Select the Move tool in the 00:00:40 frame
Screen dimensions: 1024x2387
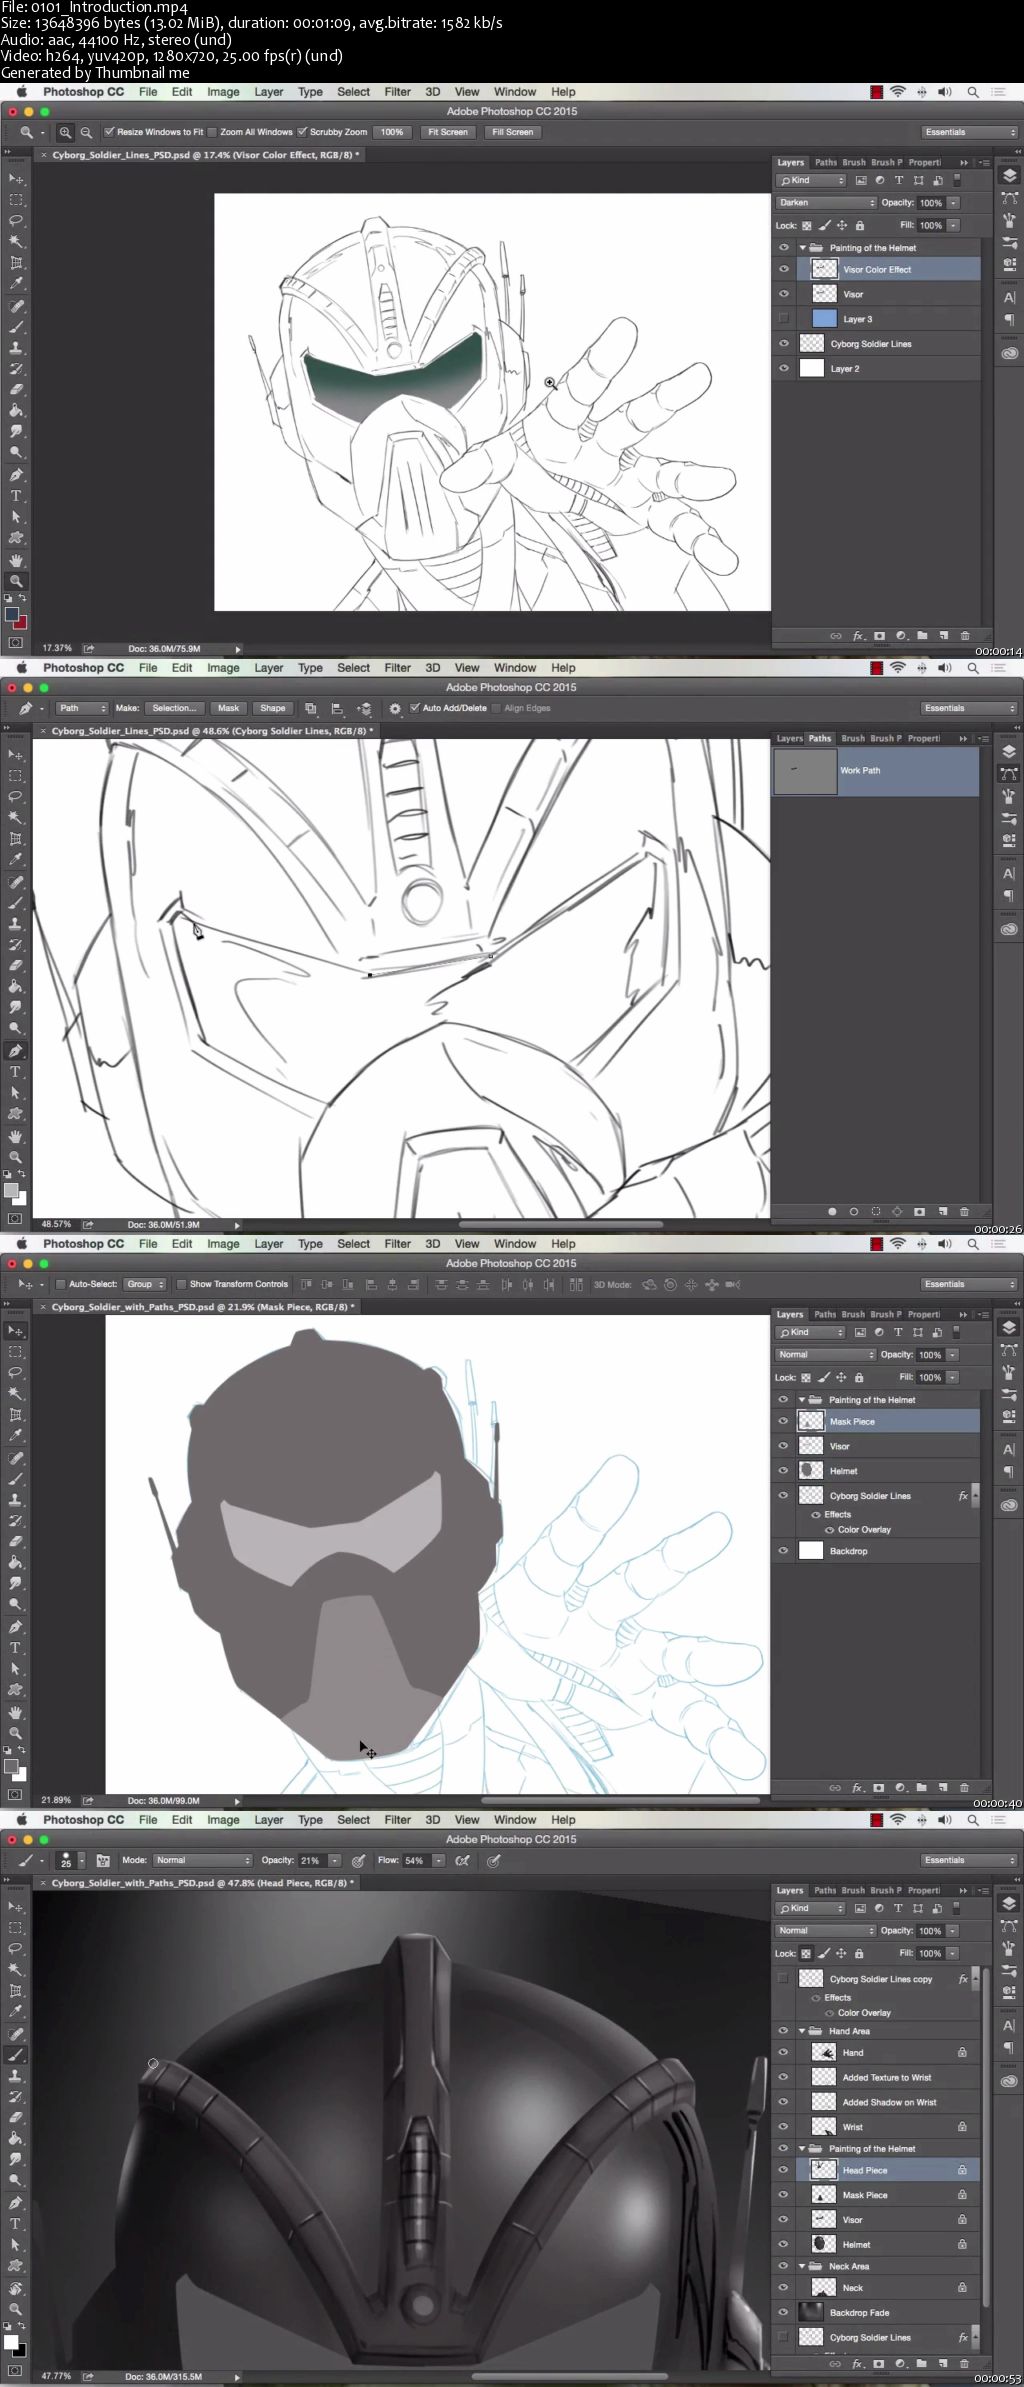pos(16,1331)
